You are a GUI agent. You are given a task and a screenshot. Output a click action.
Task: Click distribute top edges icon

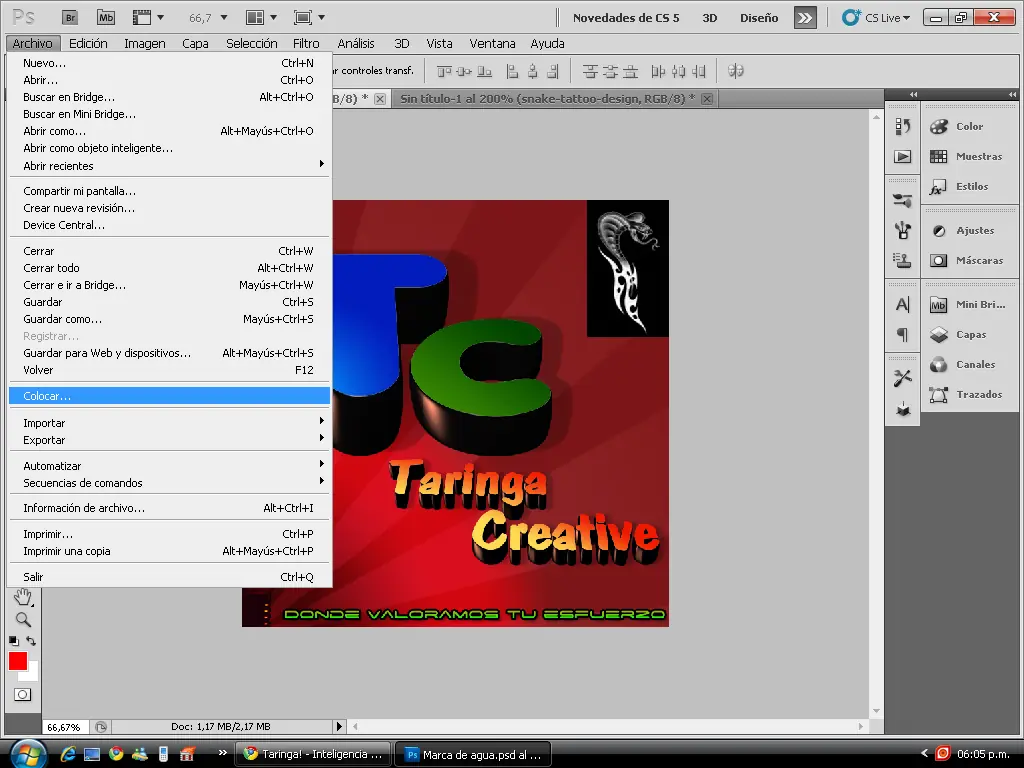click(x=590, y=71)
